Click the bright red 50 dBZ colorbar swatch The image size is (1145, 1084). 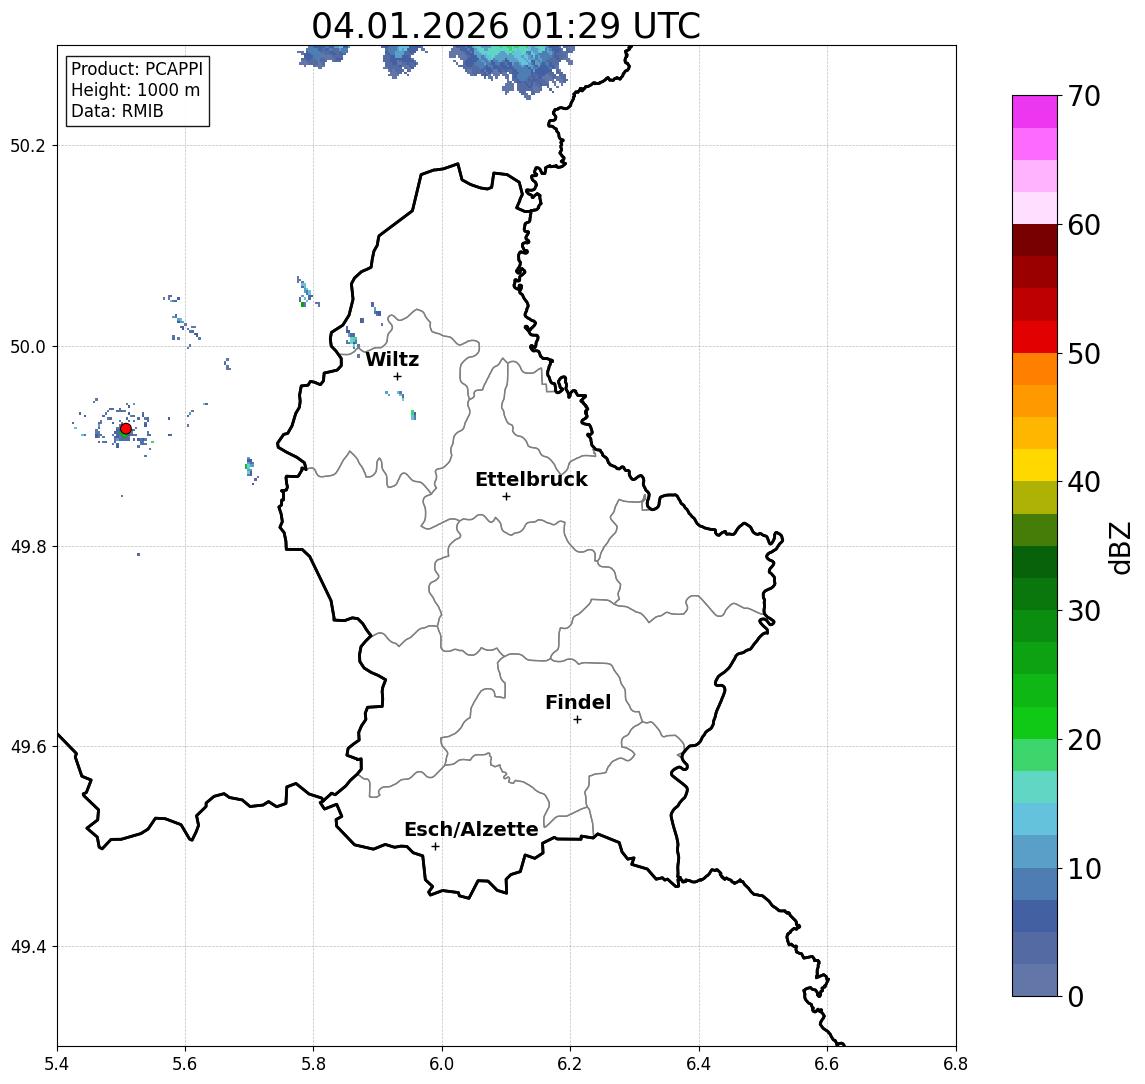pyautogui.click(x=1035, y=337)
